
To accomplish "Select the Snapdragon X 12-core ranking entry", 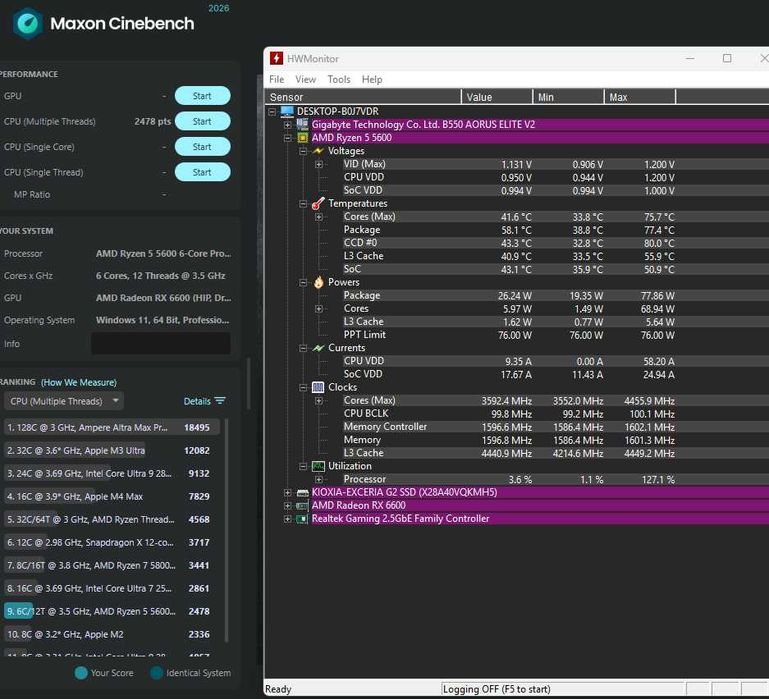I will coord(111,543).
